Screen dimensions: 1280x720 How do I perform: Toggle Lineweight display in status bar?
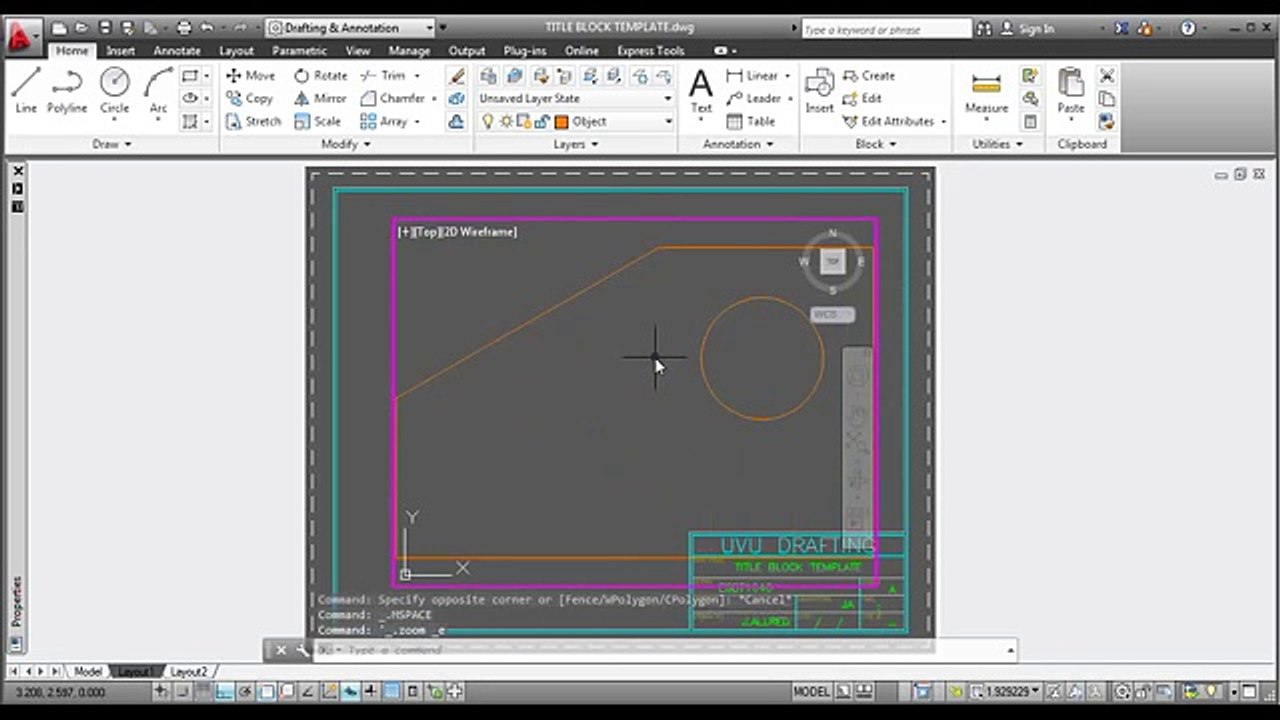tap(372, 691)
